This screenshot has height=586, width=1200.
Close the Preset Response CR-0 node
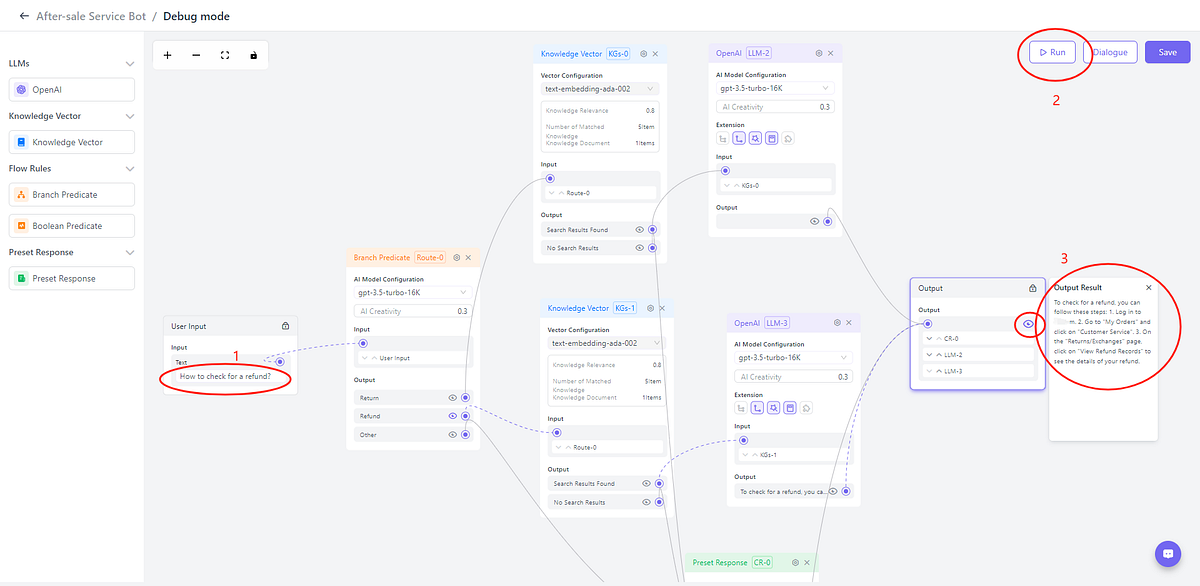[806, 562]
